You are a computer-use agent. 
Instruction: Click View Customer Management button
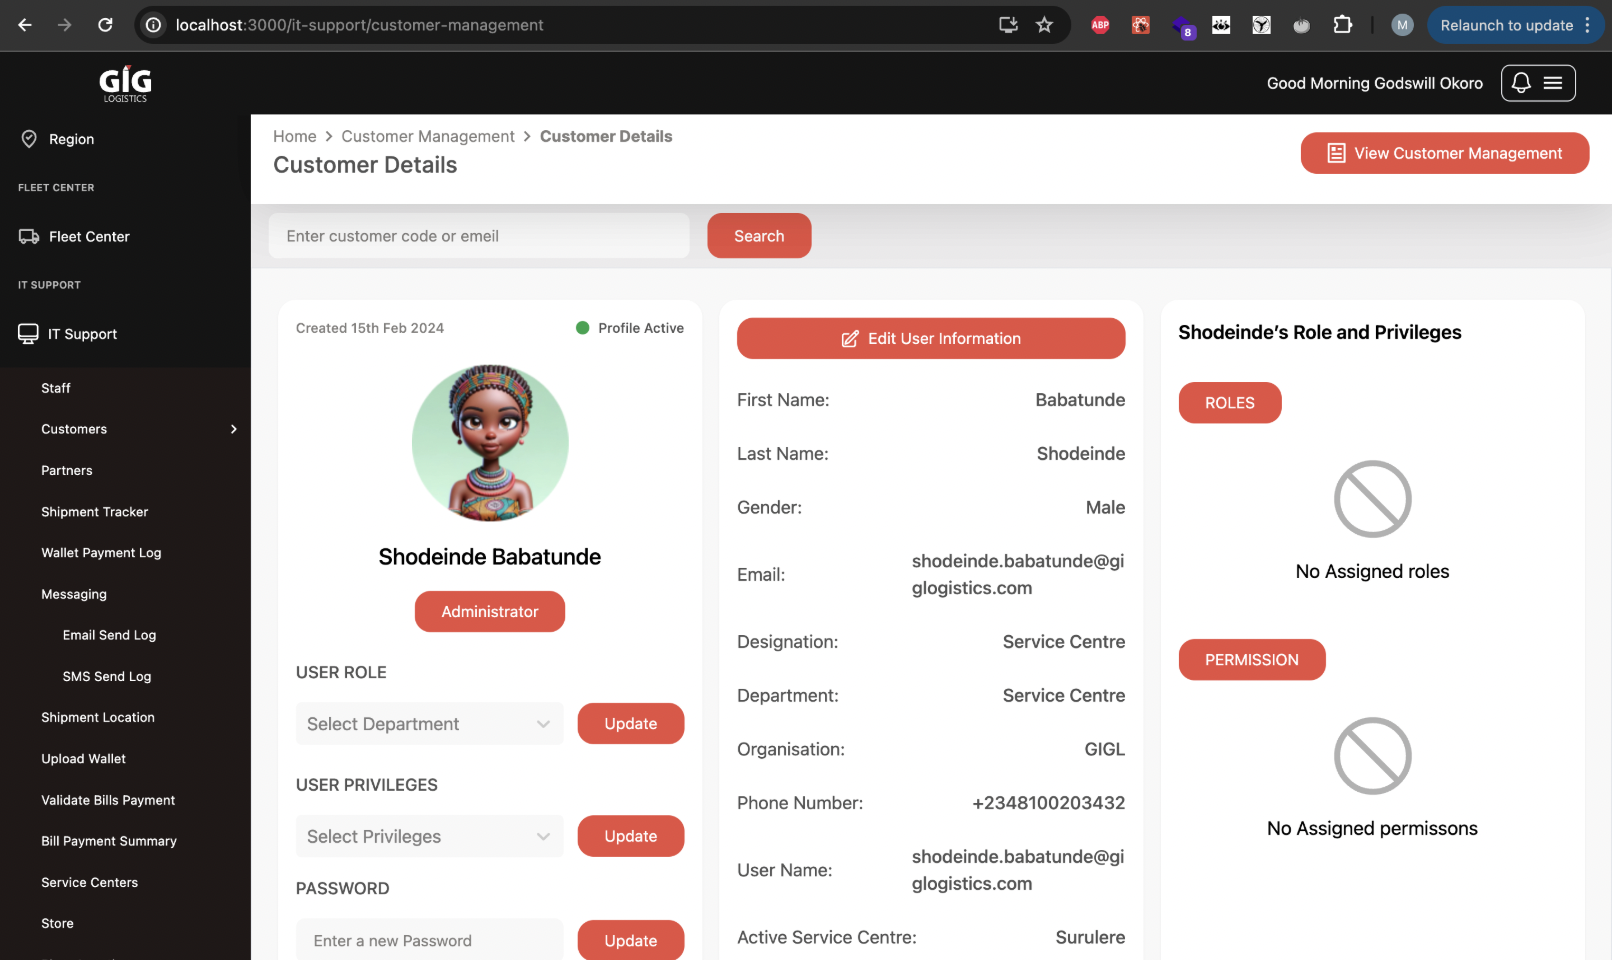point(1444,153)
